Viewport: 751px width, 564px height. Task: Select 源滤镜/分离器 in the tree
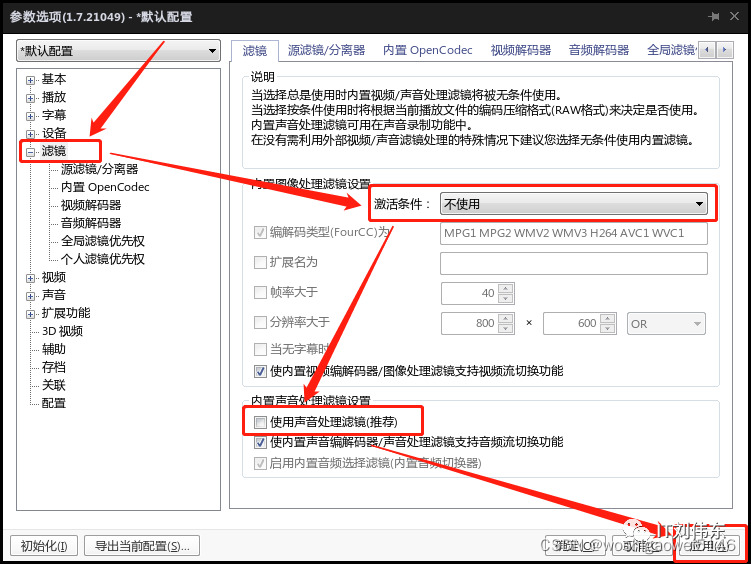99,169
